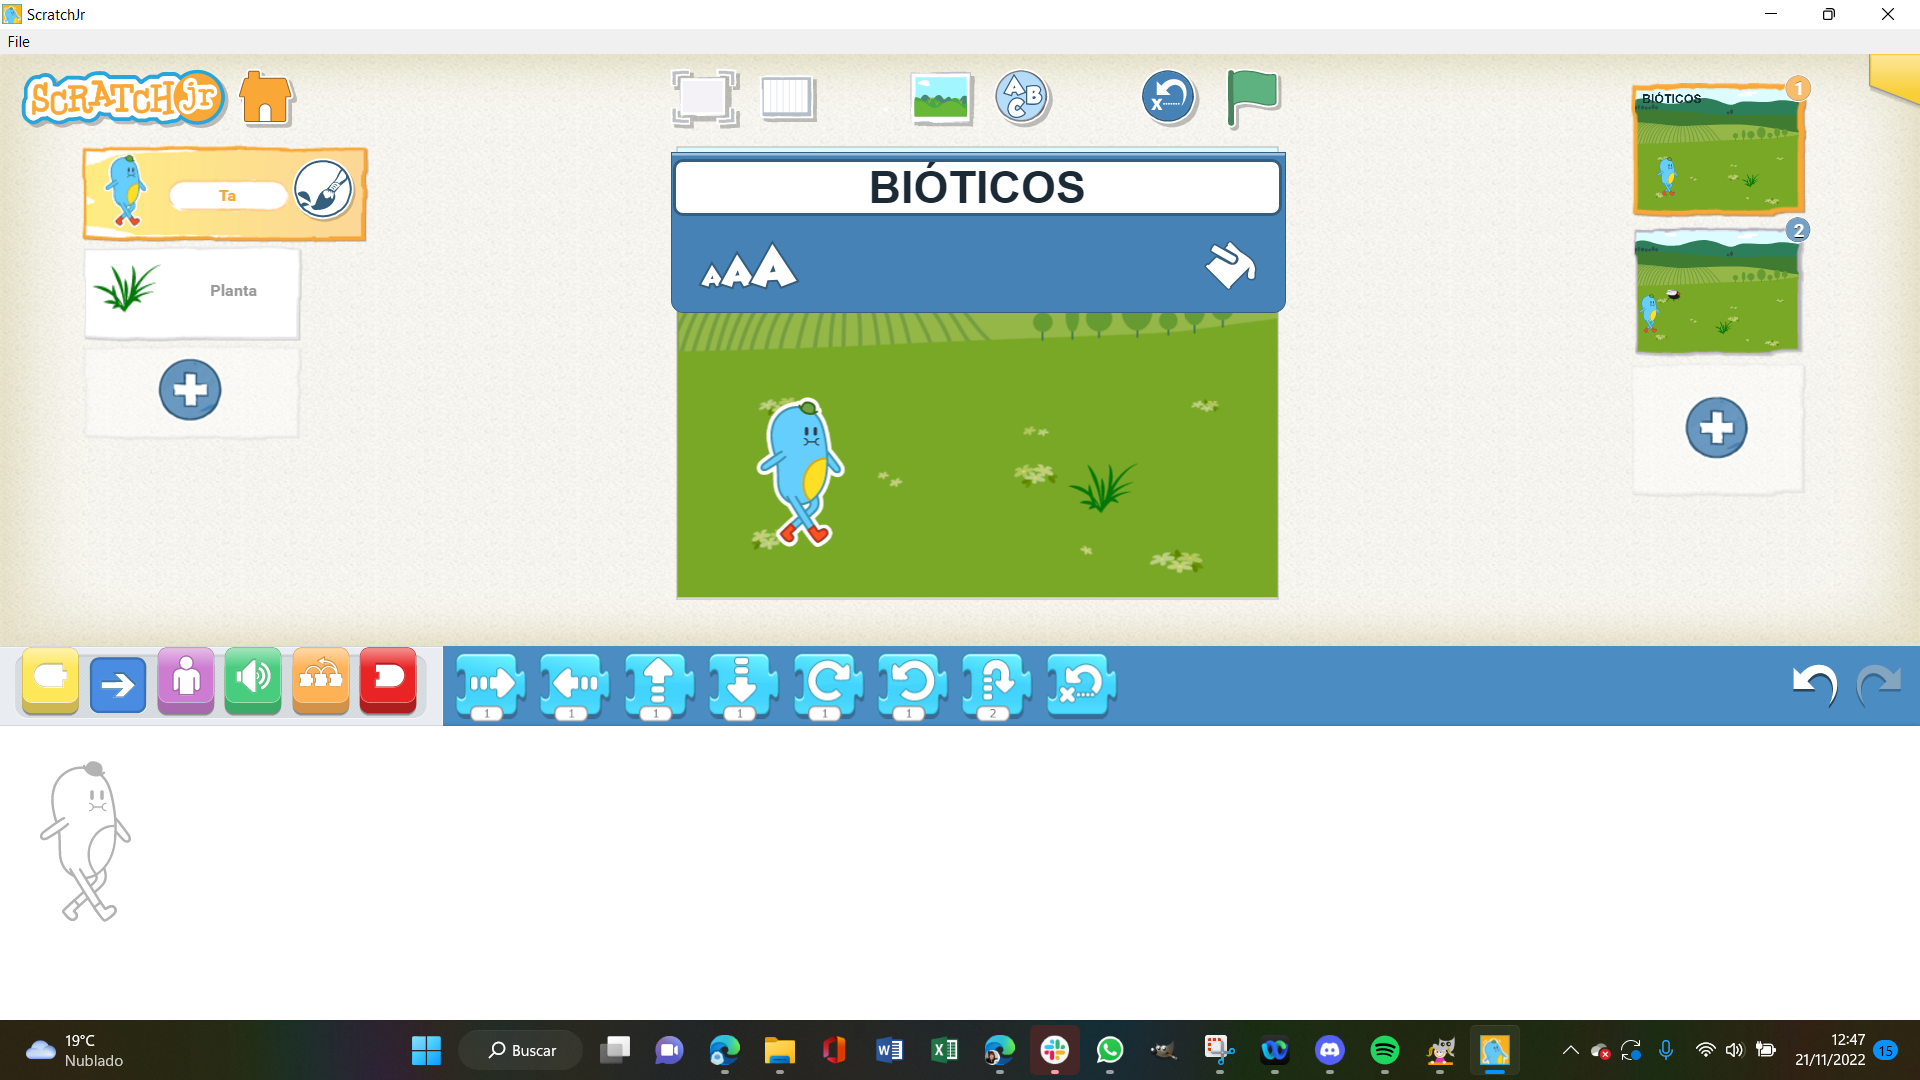
Task: Add a new character with plus button
Action: point(190,390)
